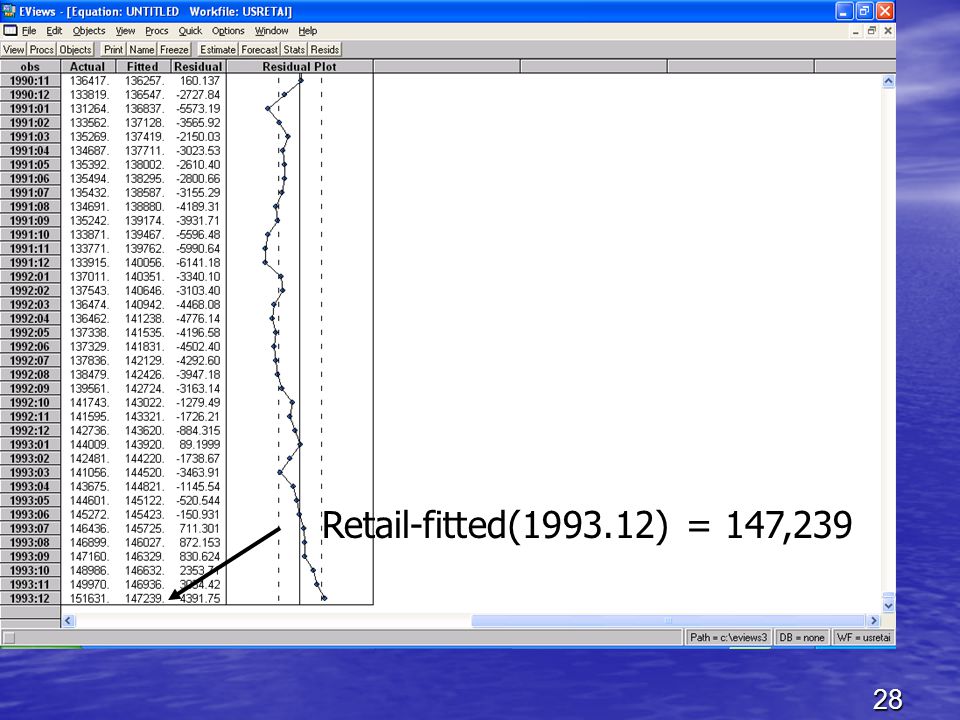Click the horizontal scrollbar left arrow
Viewport: 960px width, 720px height.
coord(68,621)
